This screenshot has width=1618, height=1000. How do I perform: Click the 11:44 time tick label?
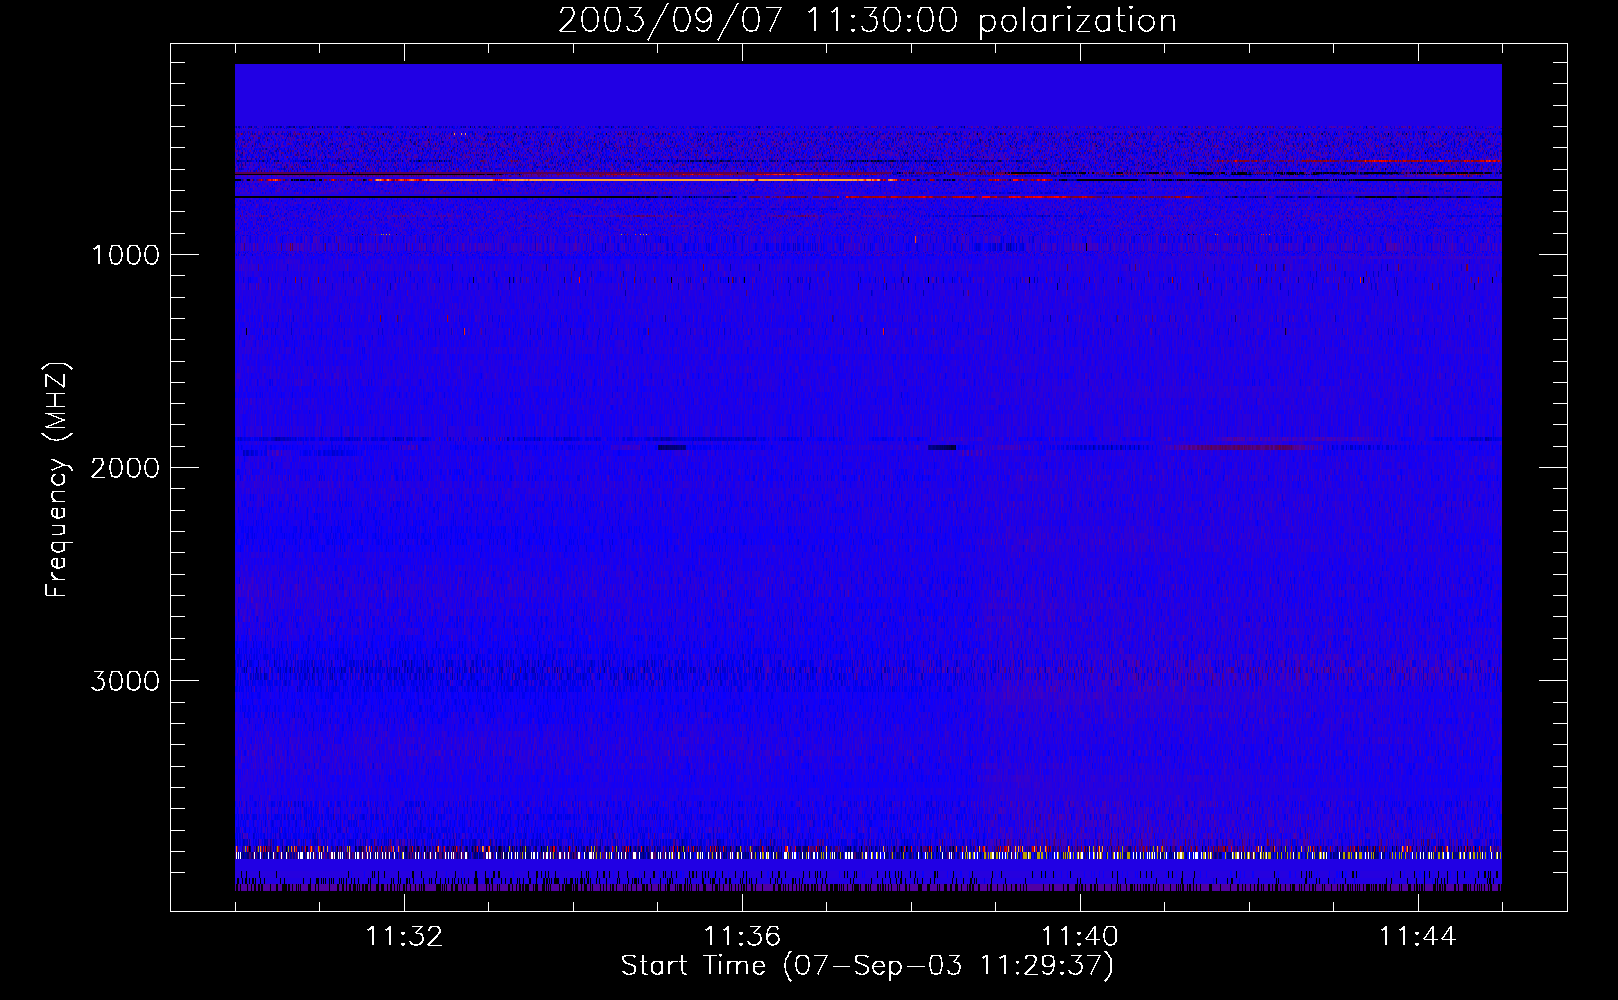coord(1418,937)
